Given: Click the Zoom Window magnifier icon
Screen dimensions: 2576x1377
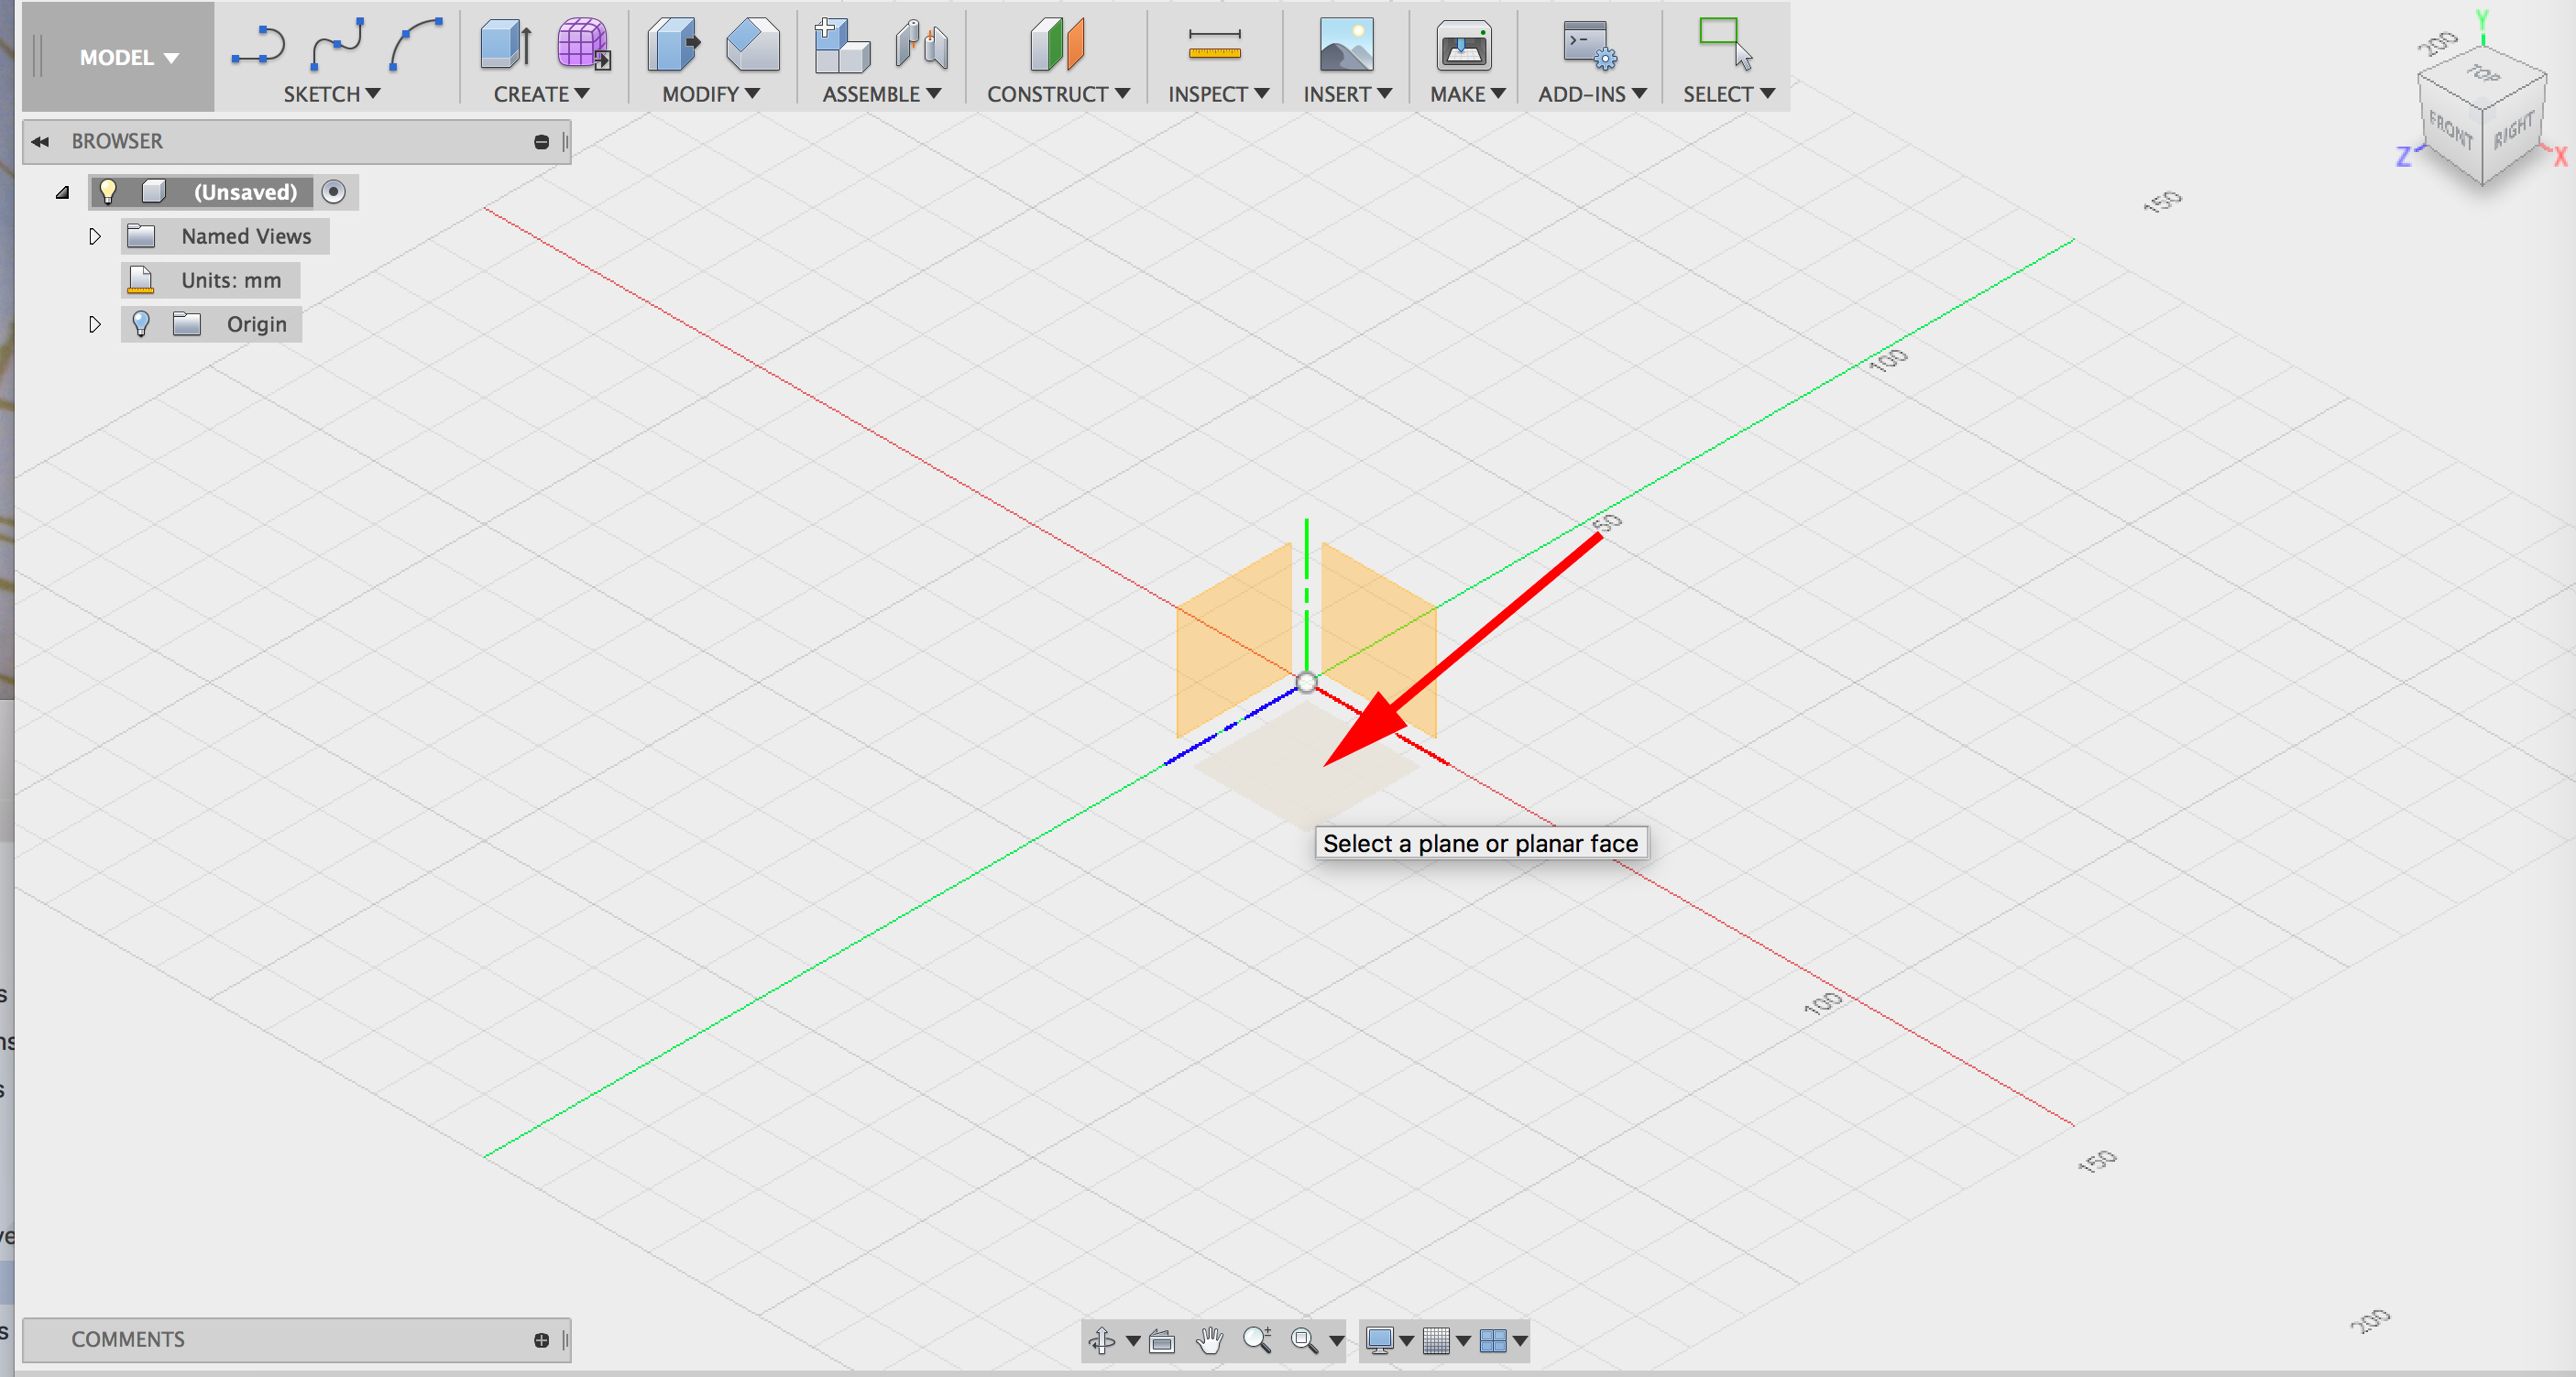Looking at the screenshot, I should (1304, 1340).
